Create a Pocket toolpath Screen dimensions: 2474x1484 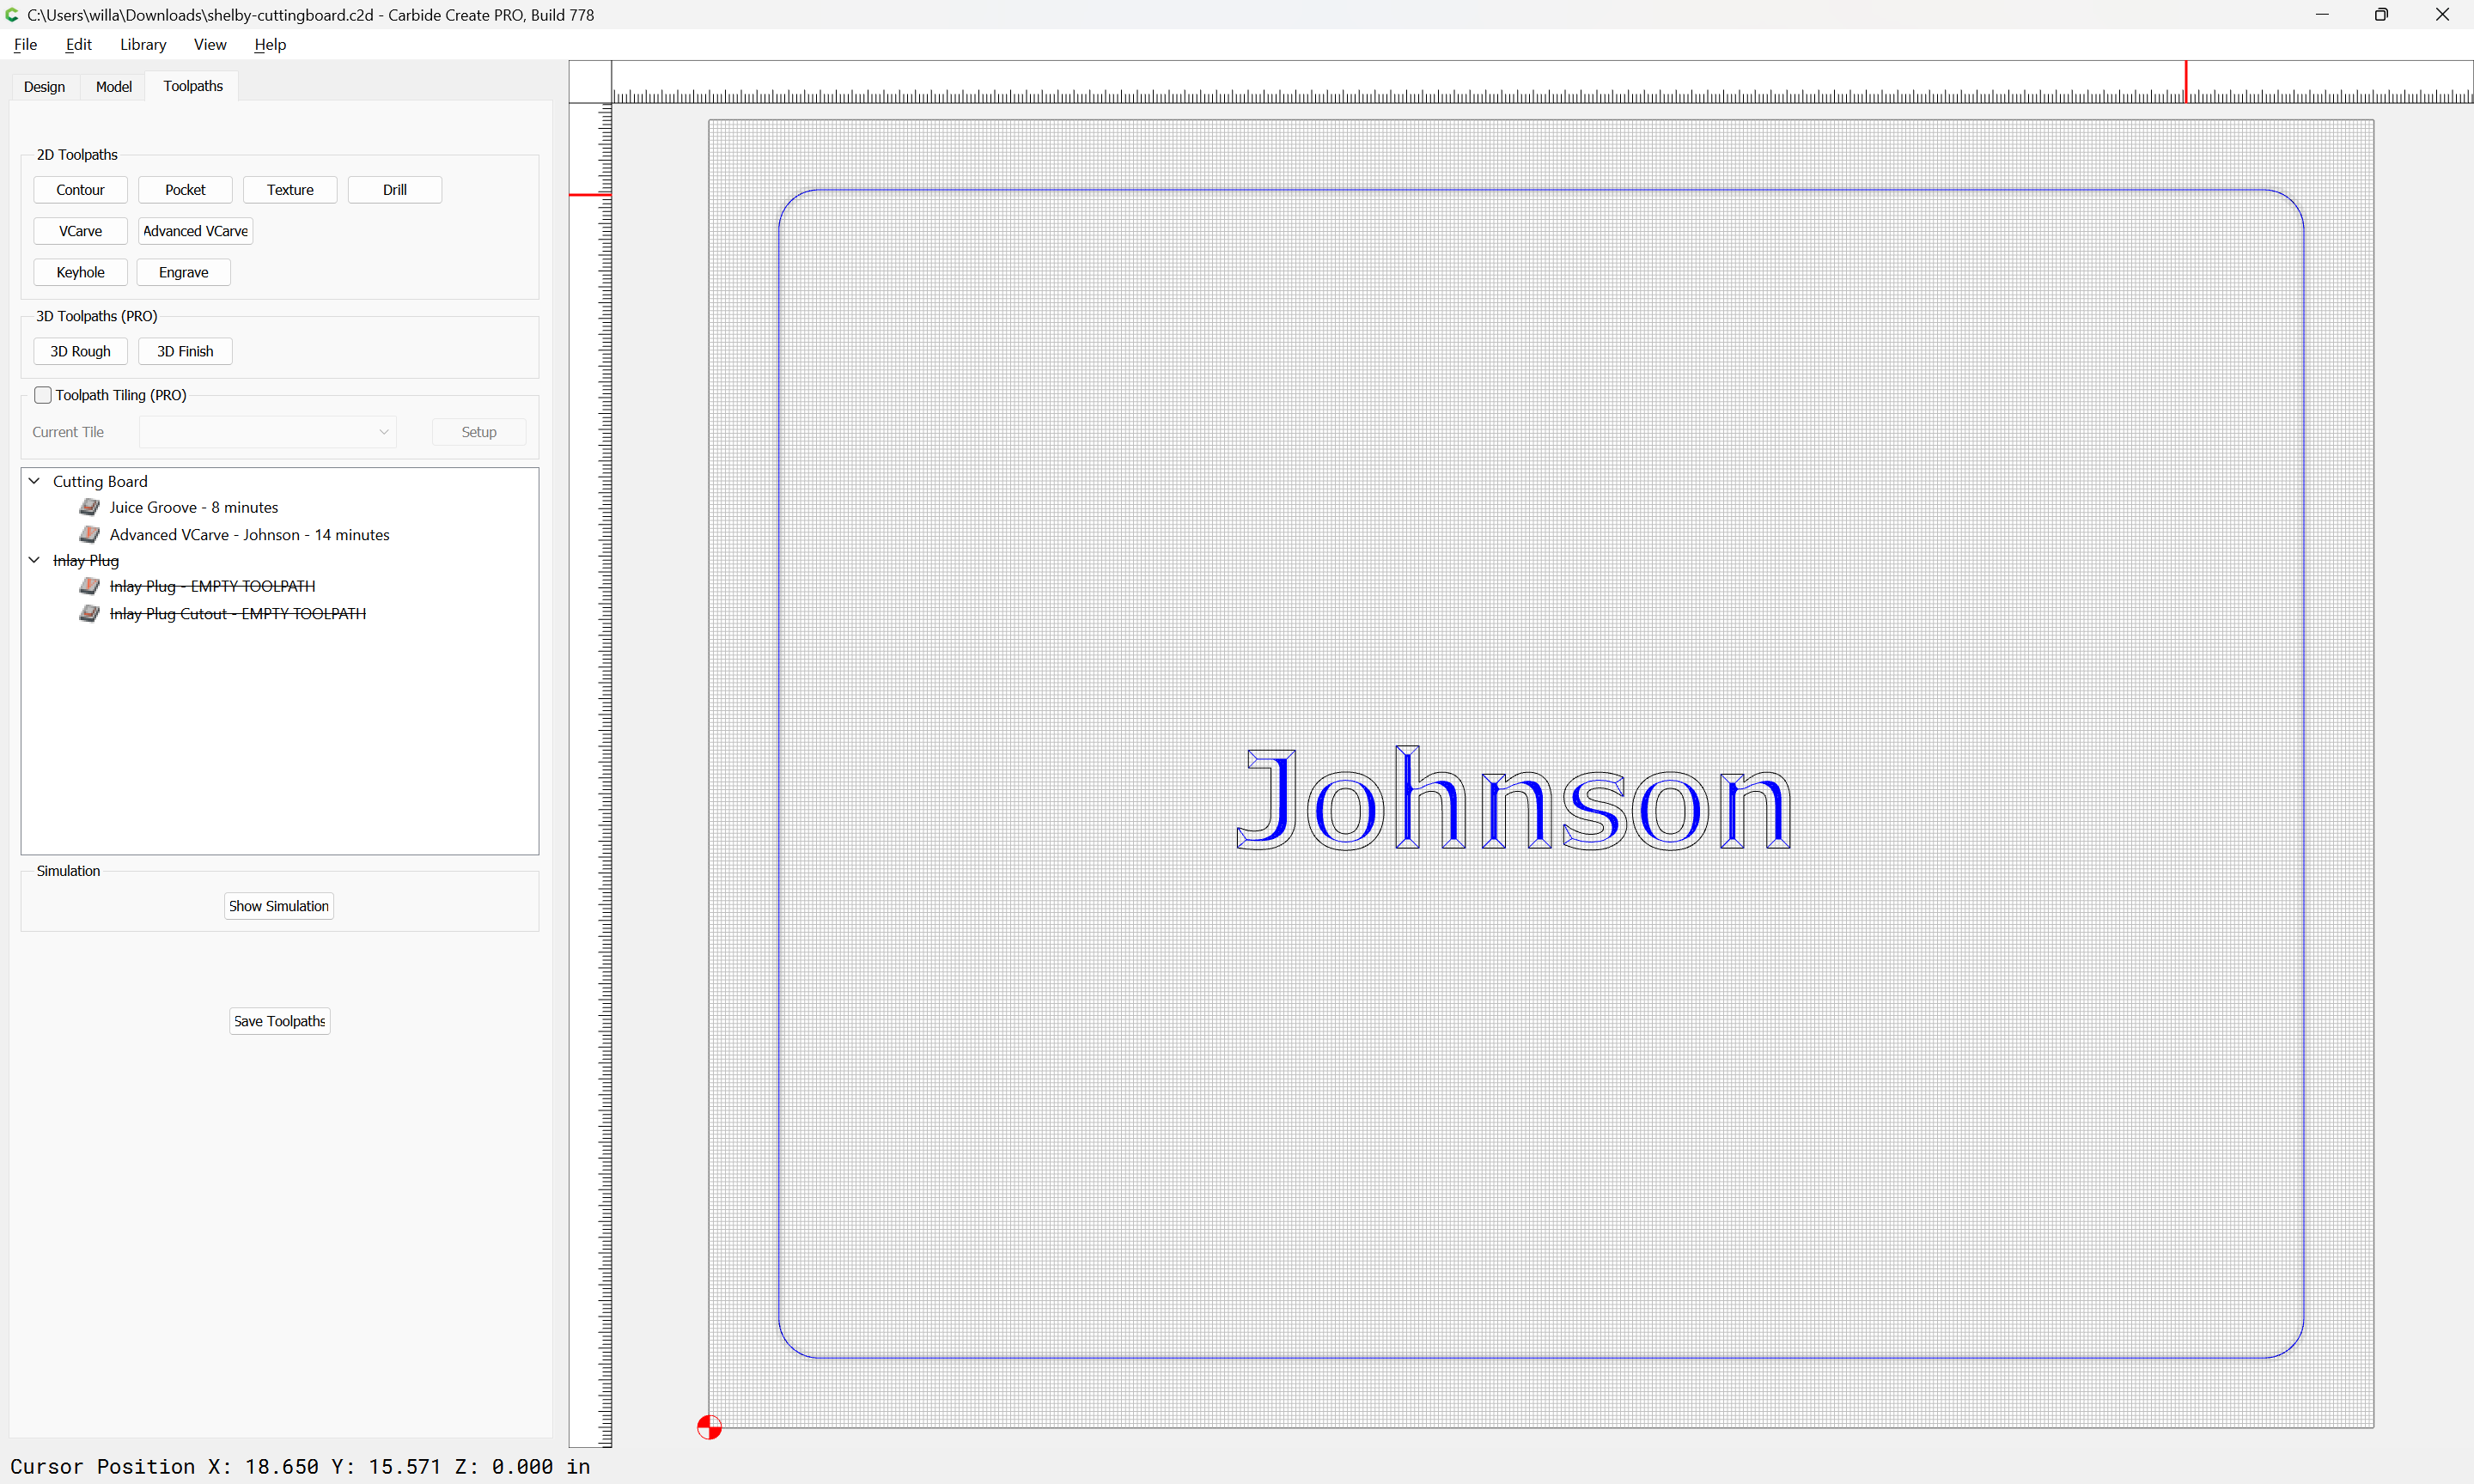pyautogui.click(x=185, y=190)
